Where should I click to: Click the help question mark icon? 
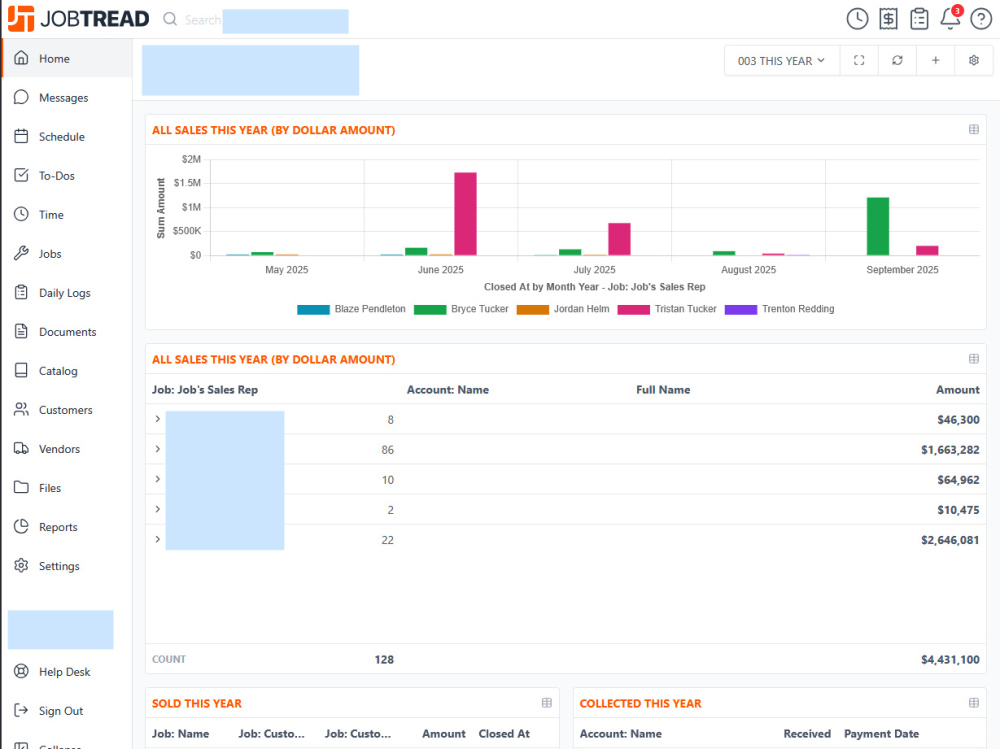981,19
